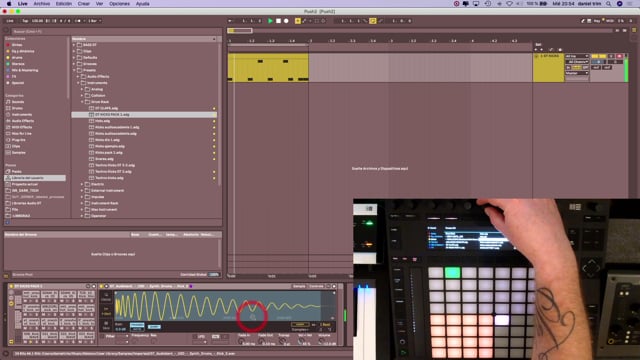Open the quantization menu showing 1 Bar
The image size is (640, 360).
[x=94, y=21]
